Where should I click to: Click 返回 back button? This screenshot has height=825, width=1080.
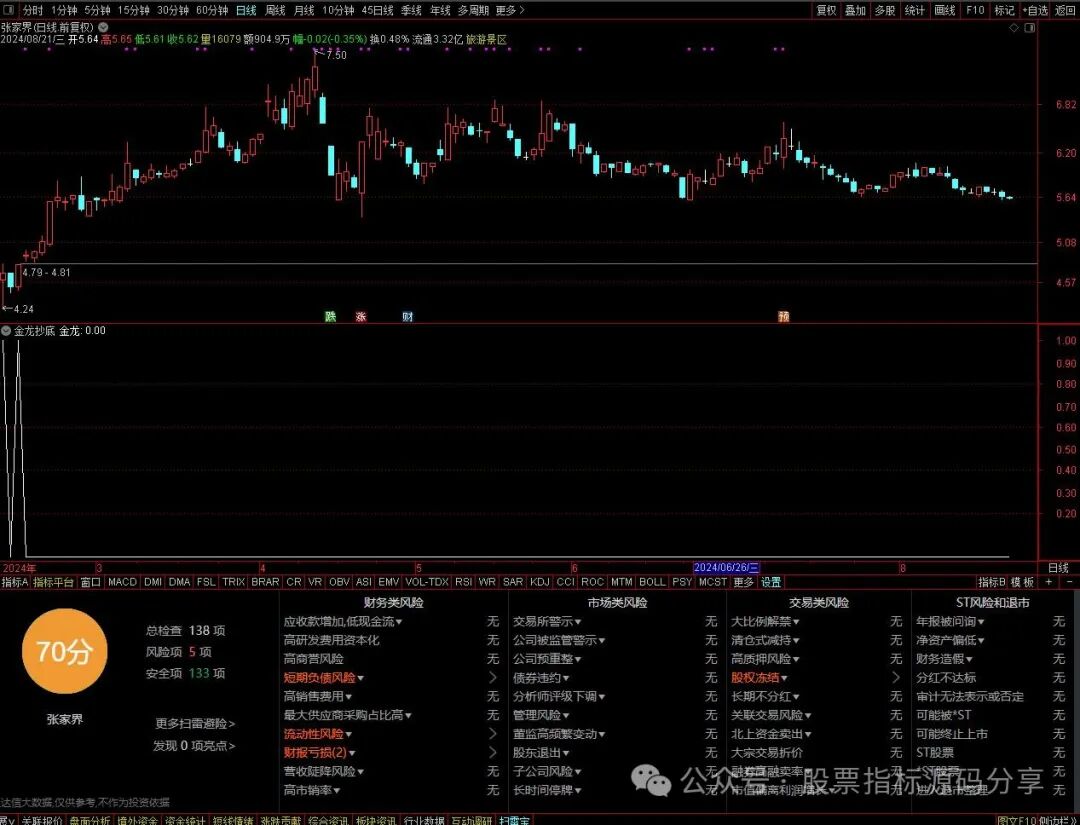[x=1065, y=10]
